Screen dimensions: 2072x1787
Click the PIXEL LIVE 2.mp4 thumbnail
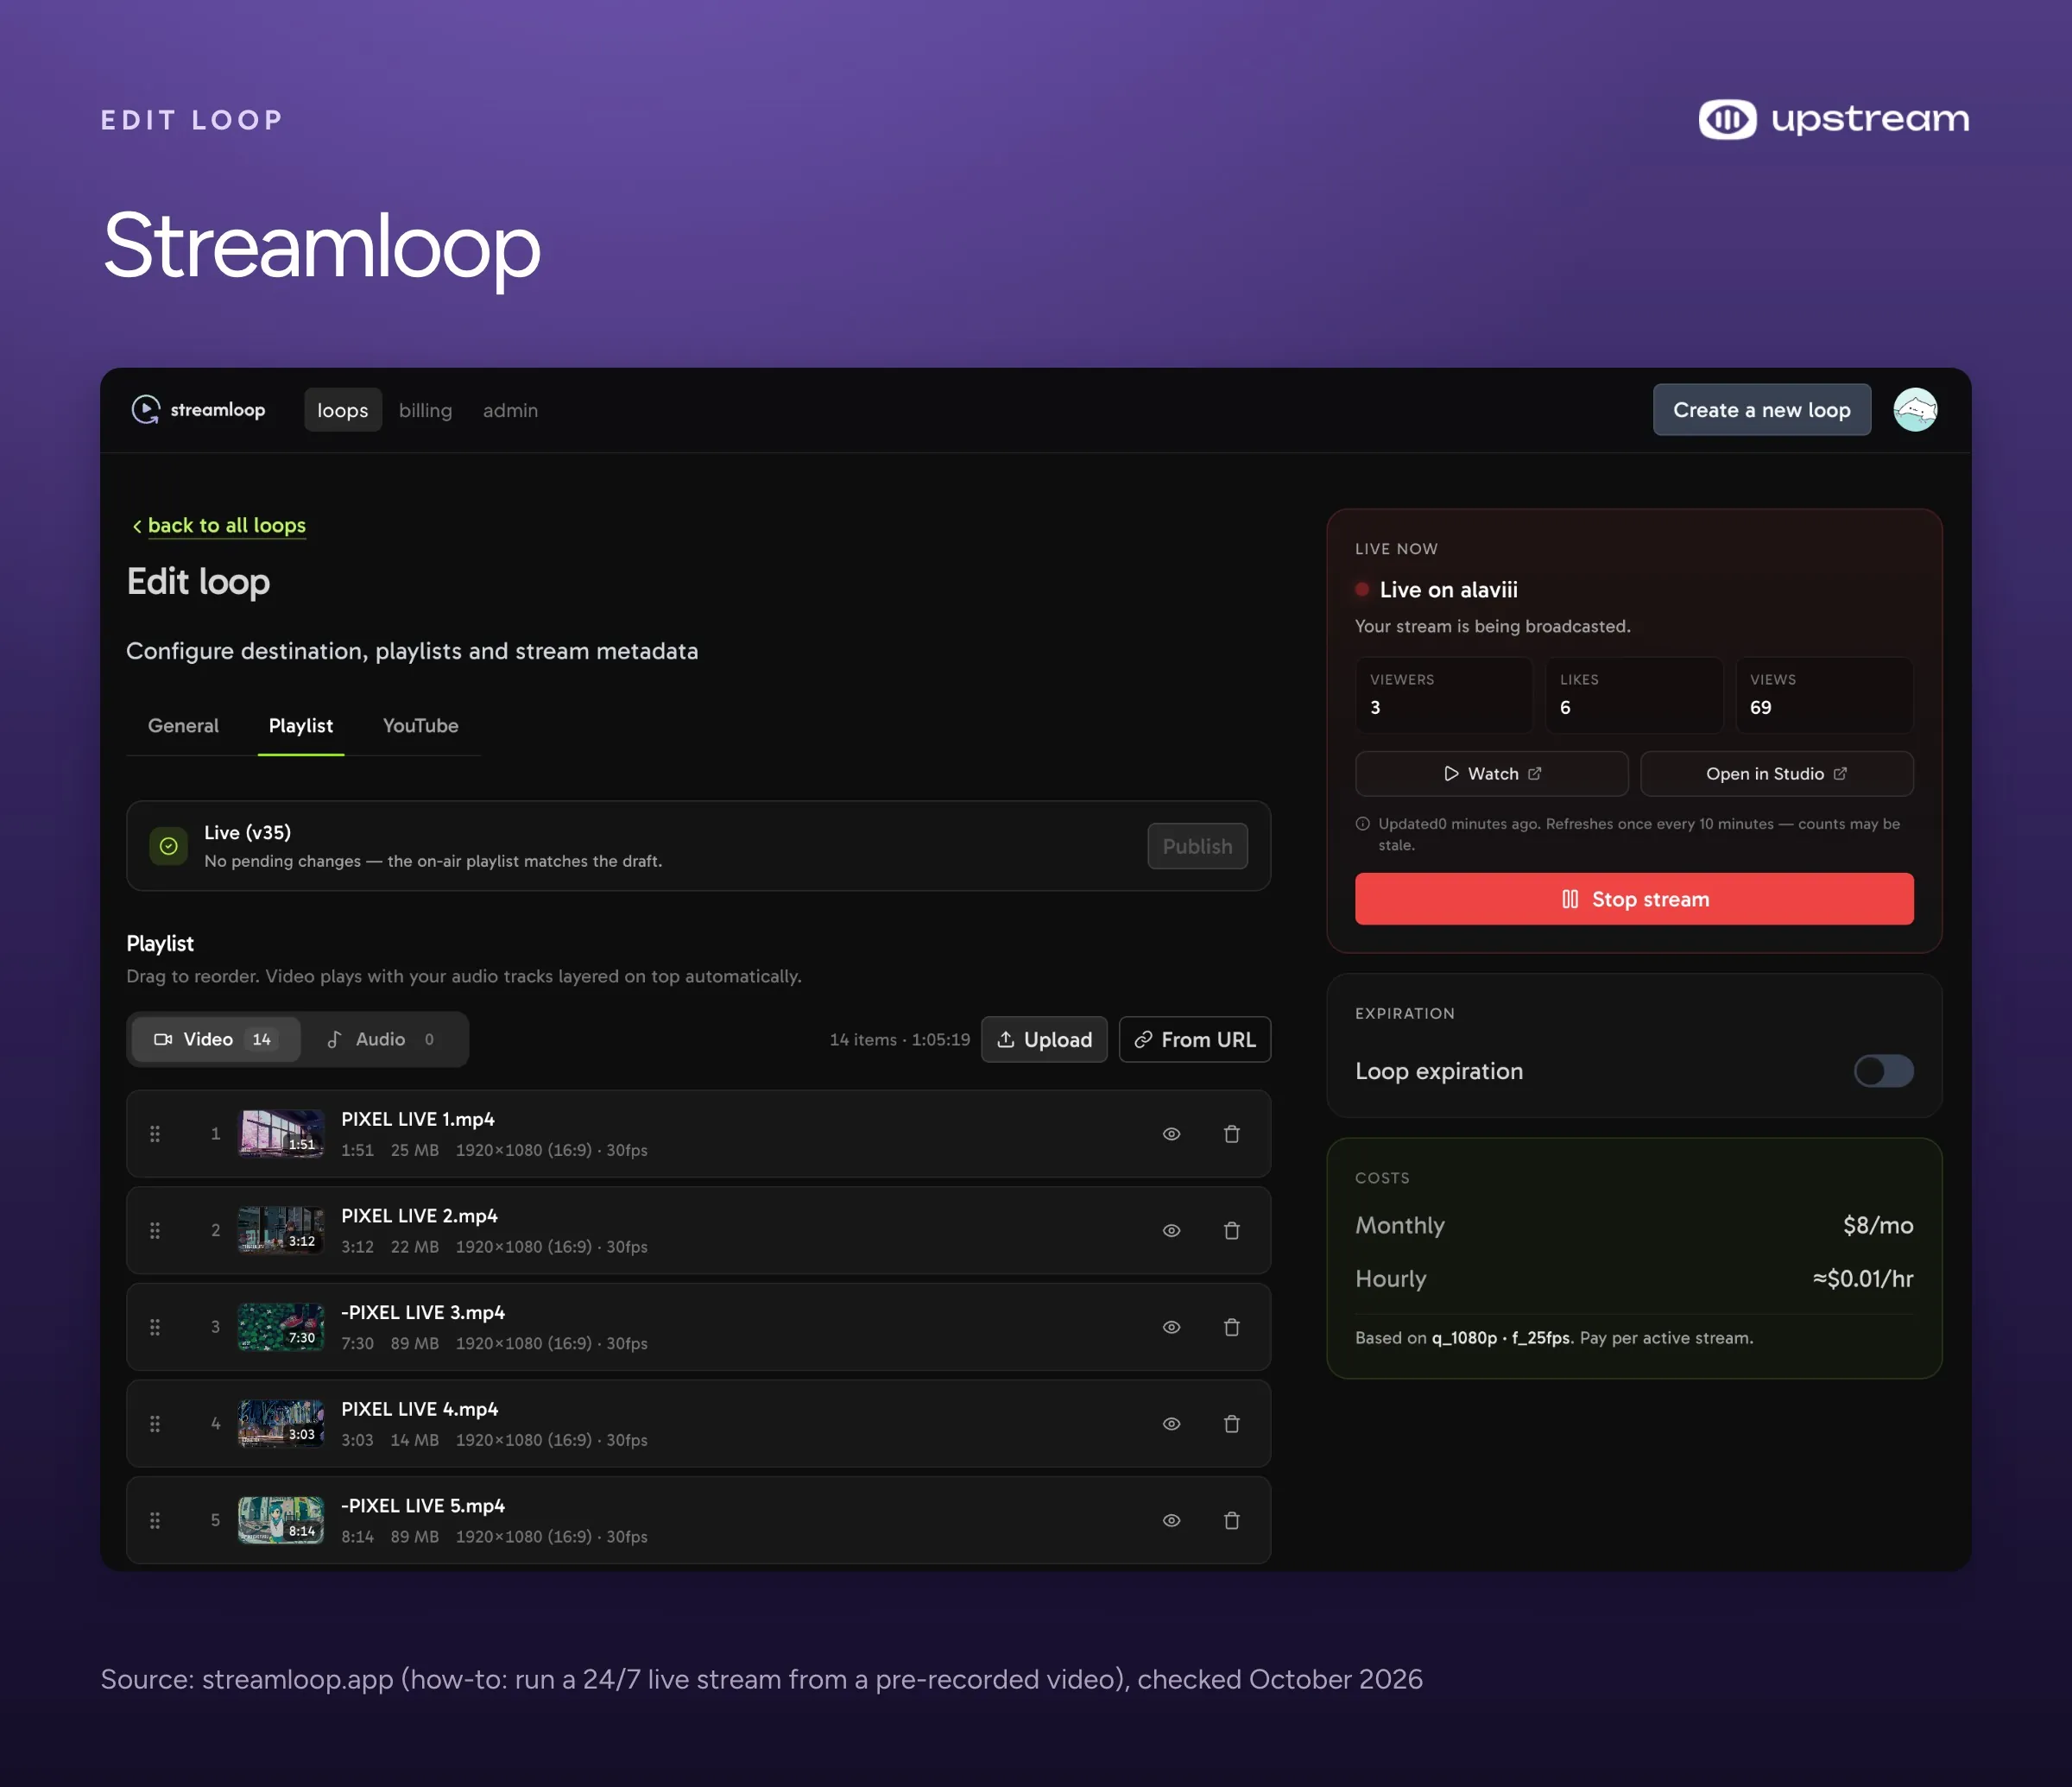[x=281, y=1231]
